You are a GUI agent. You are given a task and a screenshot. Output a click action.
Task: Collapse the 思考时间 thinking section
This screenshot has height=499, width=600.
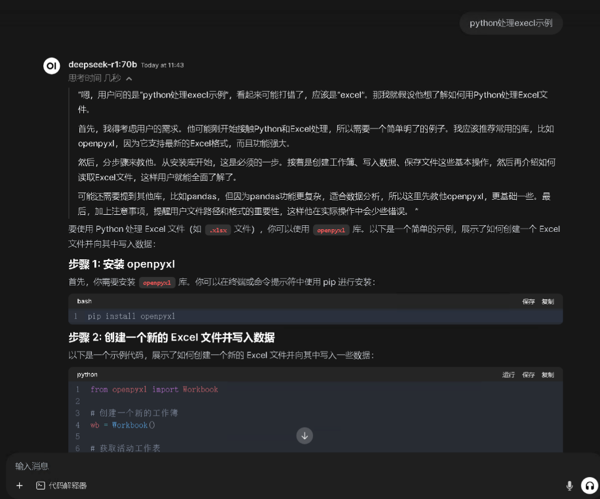tap(101, 77)
